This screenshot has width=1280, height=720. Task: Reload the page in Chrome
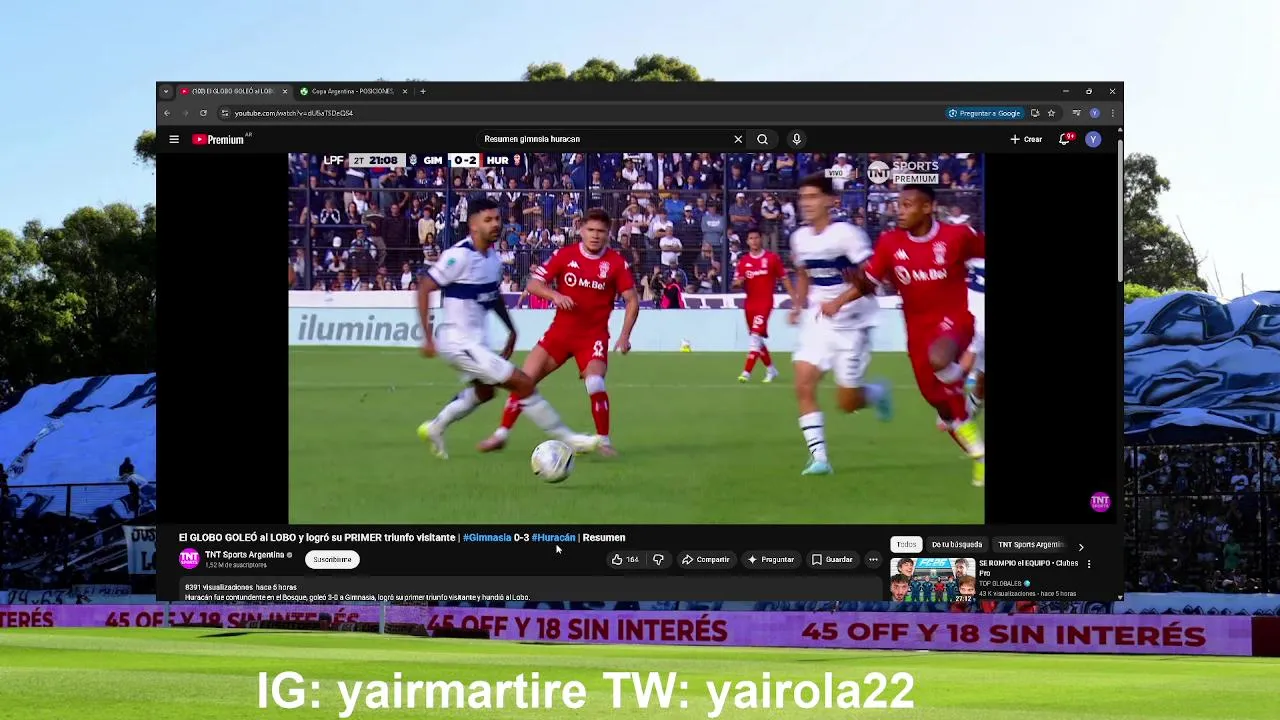[203, 113]
